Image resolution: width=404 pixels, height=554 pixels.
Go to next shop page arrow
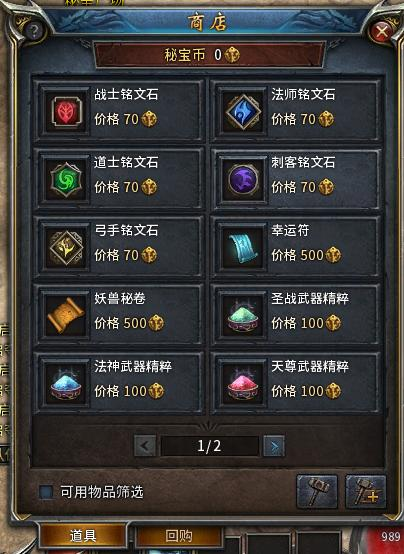274,446
